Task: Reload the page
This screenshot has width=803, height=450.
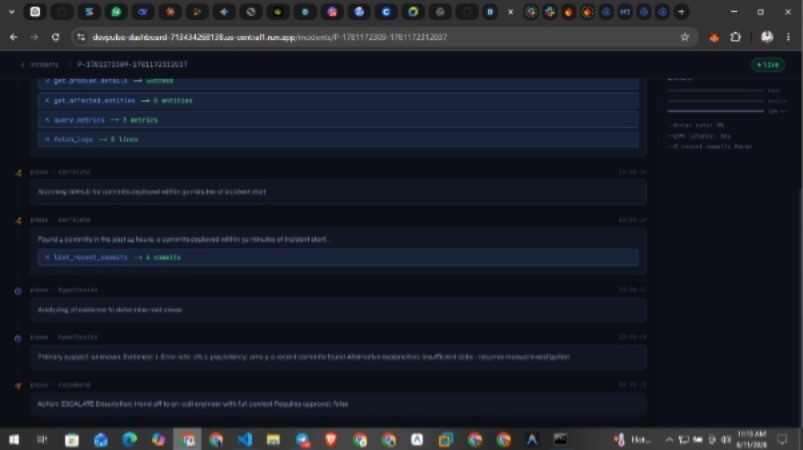Action: point(55,37)
